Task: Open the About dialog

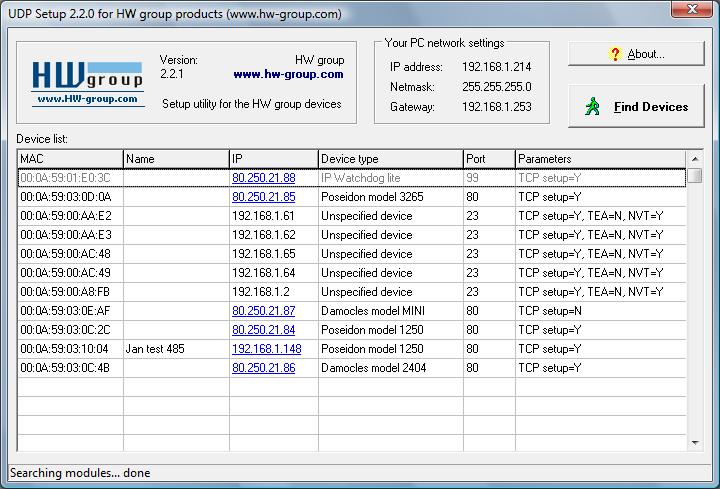Action: coord(636,54)
